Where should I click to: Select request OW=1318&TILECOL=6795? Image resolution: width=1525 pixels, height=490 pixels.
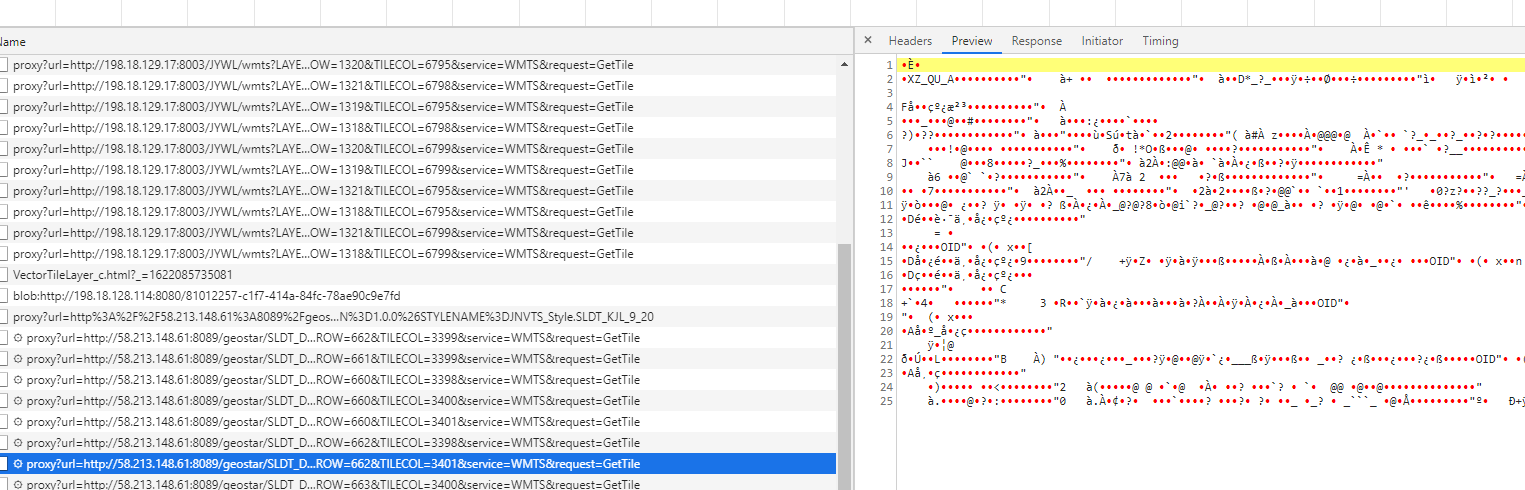click(323, 212)
